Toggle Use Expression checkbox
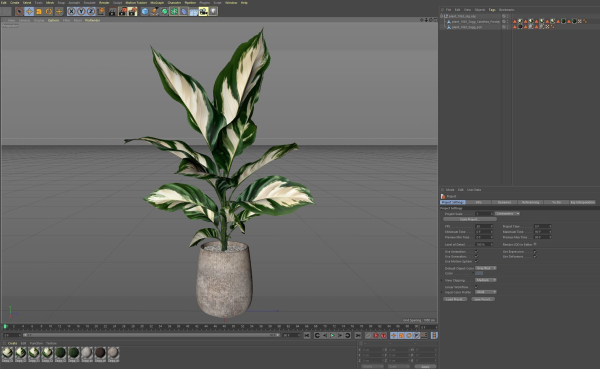The image size is (600, 369). coord(535,251)
